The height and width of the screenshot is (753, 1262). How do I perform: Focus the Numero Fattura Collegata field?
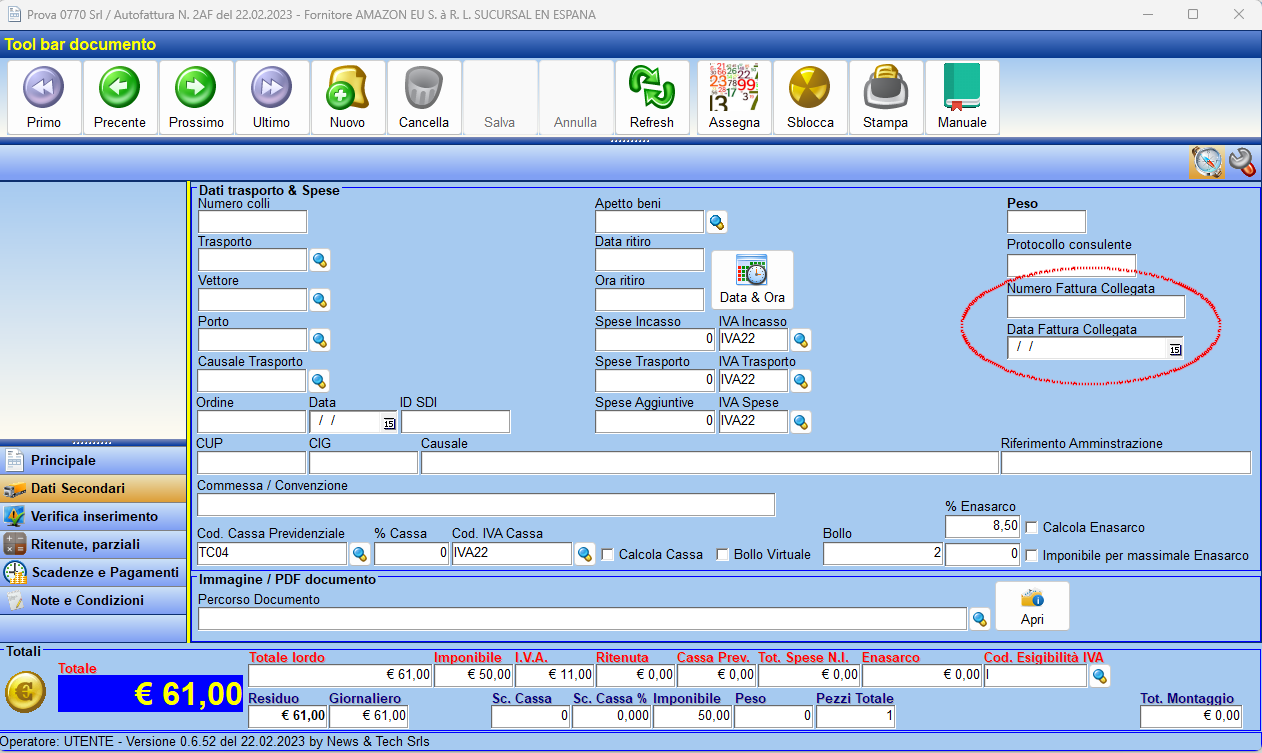tap(1095, 307)
